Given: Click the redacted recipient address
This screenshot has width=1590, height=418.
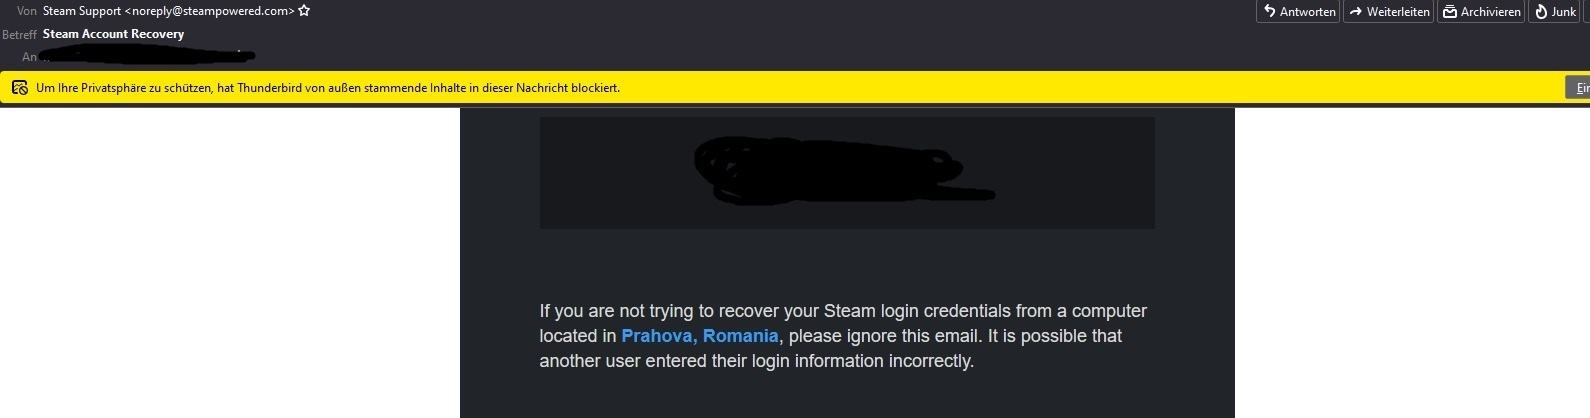Looking at the screenshot, I should [x=150, y=55].
